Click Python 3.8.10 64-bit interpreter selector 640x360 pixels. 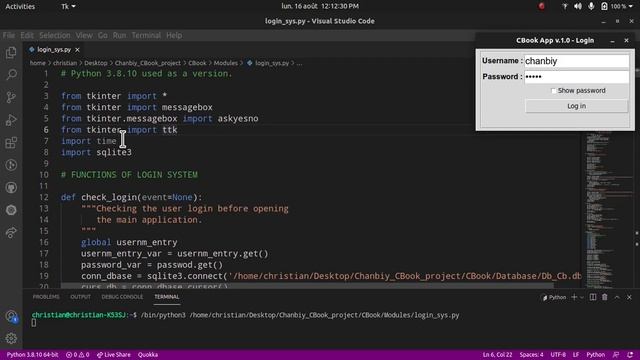[x=33, y=355]
